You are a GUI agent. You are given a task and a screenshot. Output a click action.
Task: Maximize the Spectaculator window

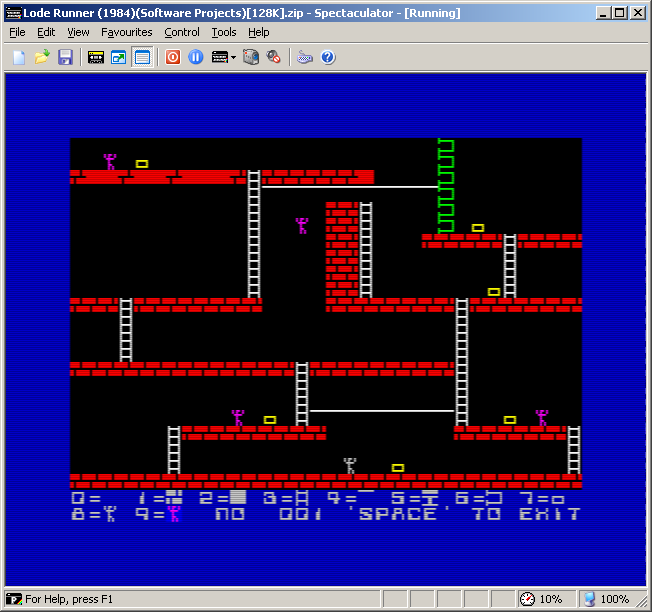click(620, 13)
